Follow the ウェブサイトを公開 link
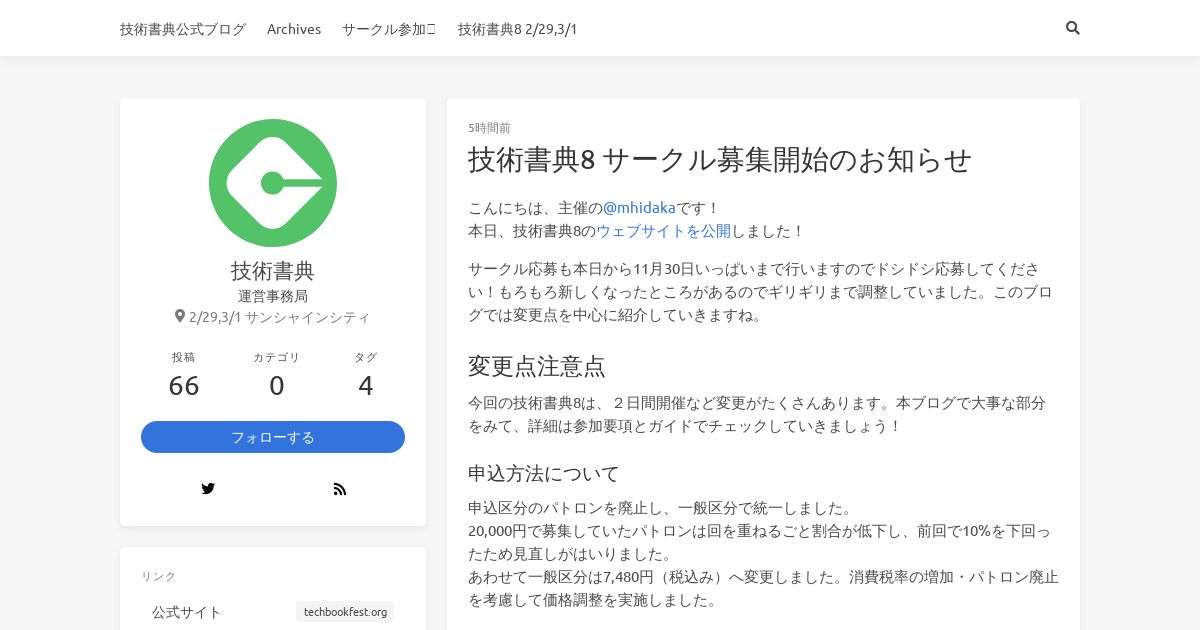Viewport: 1200px width, 630px height. click(663, 231)
